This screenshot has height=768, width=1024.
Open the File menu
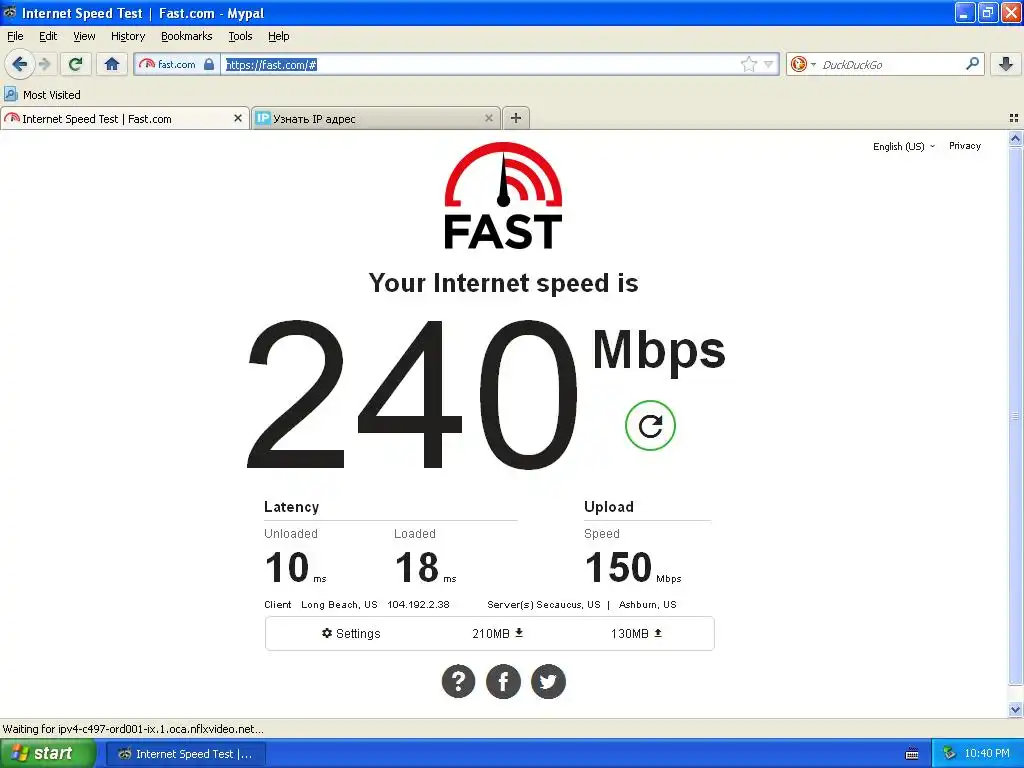pyautogui.click(x=15, y=36)
